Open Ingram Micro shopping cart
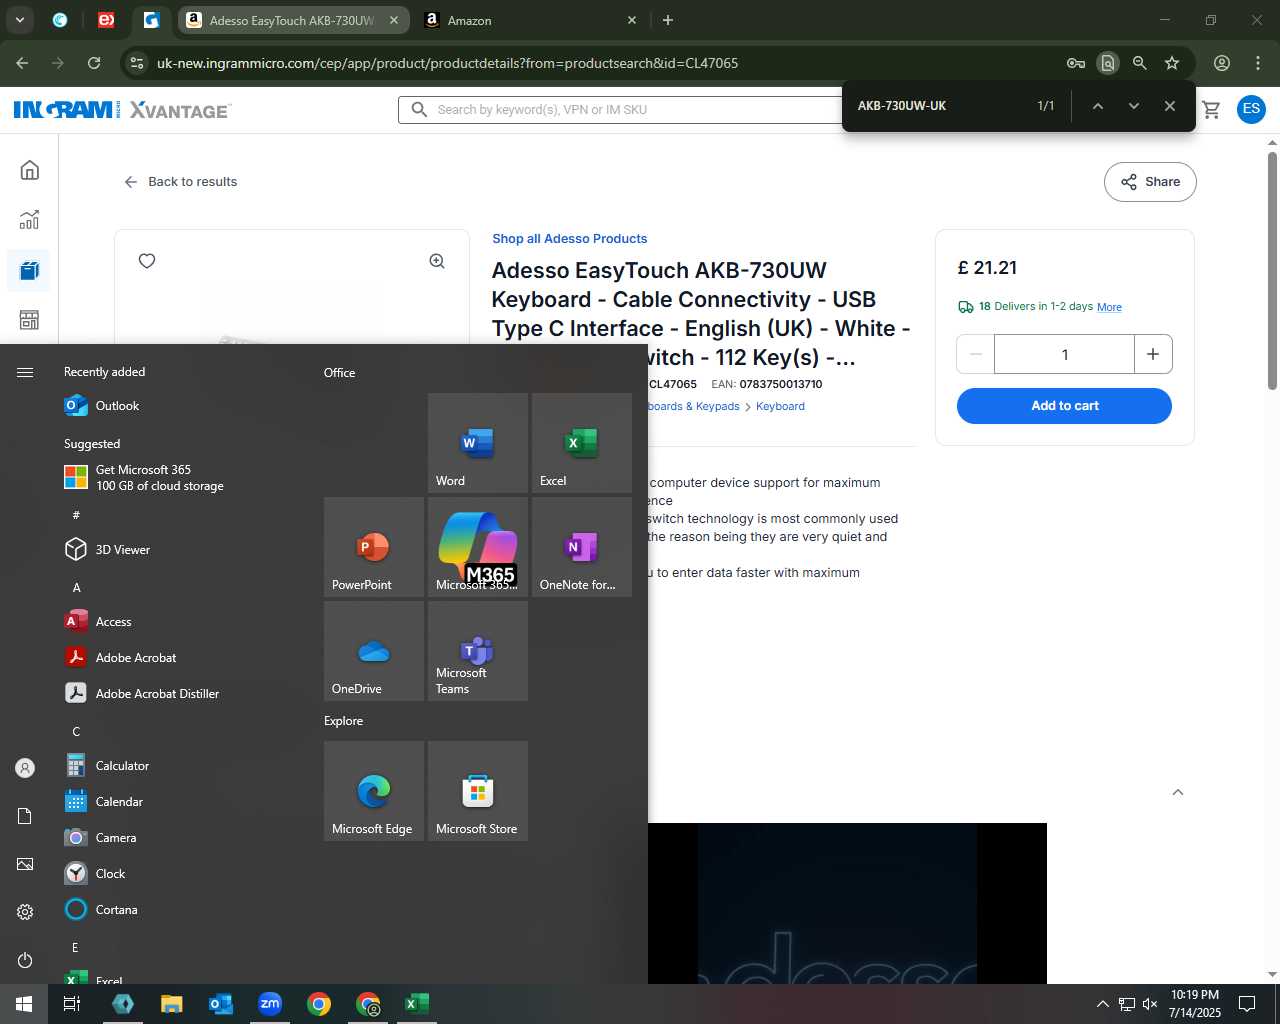The image size is (1280, 1024). pos(1211,109)
